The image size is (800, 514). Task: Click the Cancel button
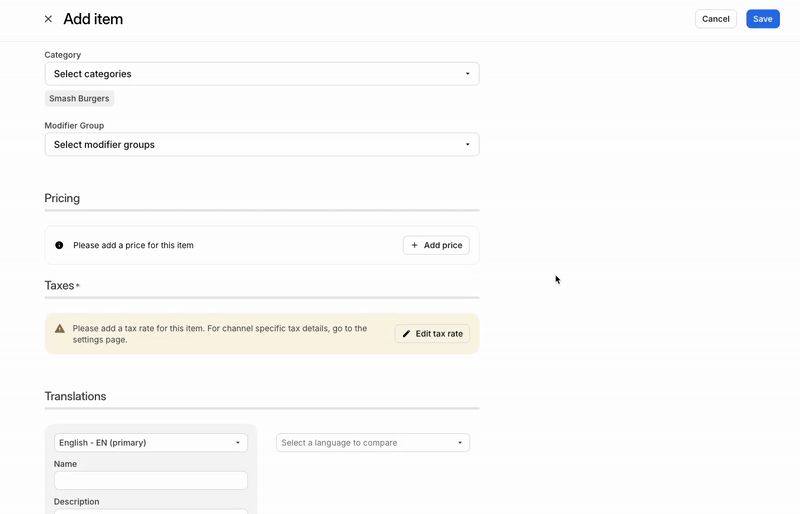pos(716,19)
